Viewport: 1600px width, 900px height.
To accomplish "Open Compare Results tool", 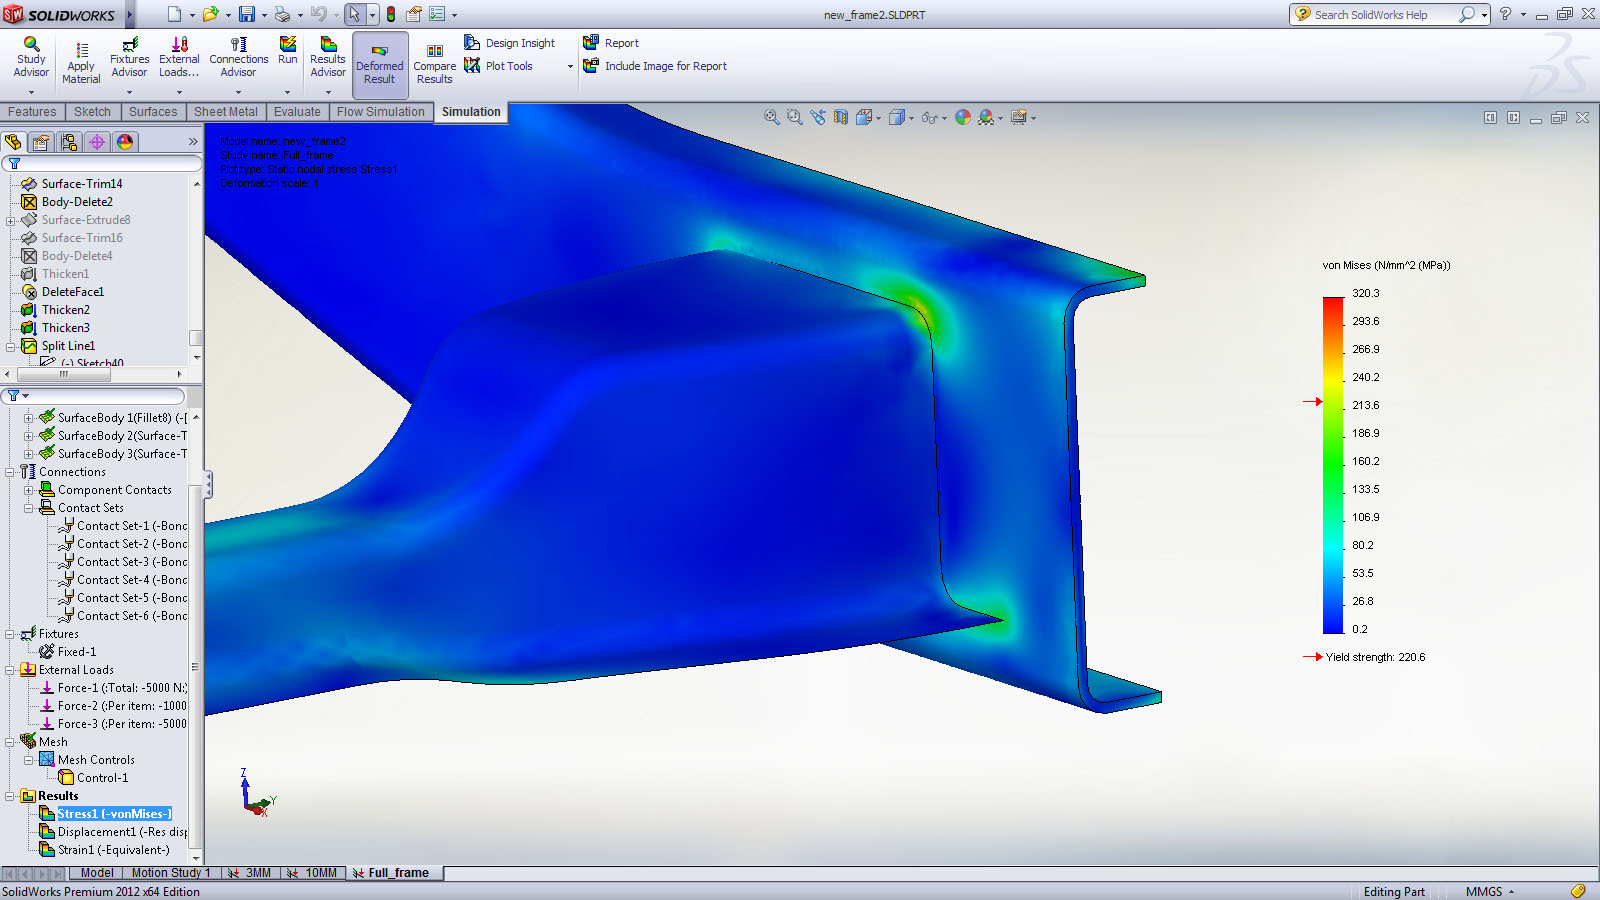I will (x=434, y=64).
